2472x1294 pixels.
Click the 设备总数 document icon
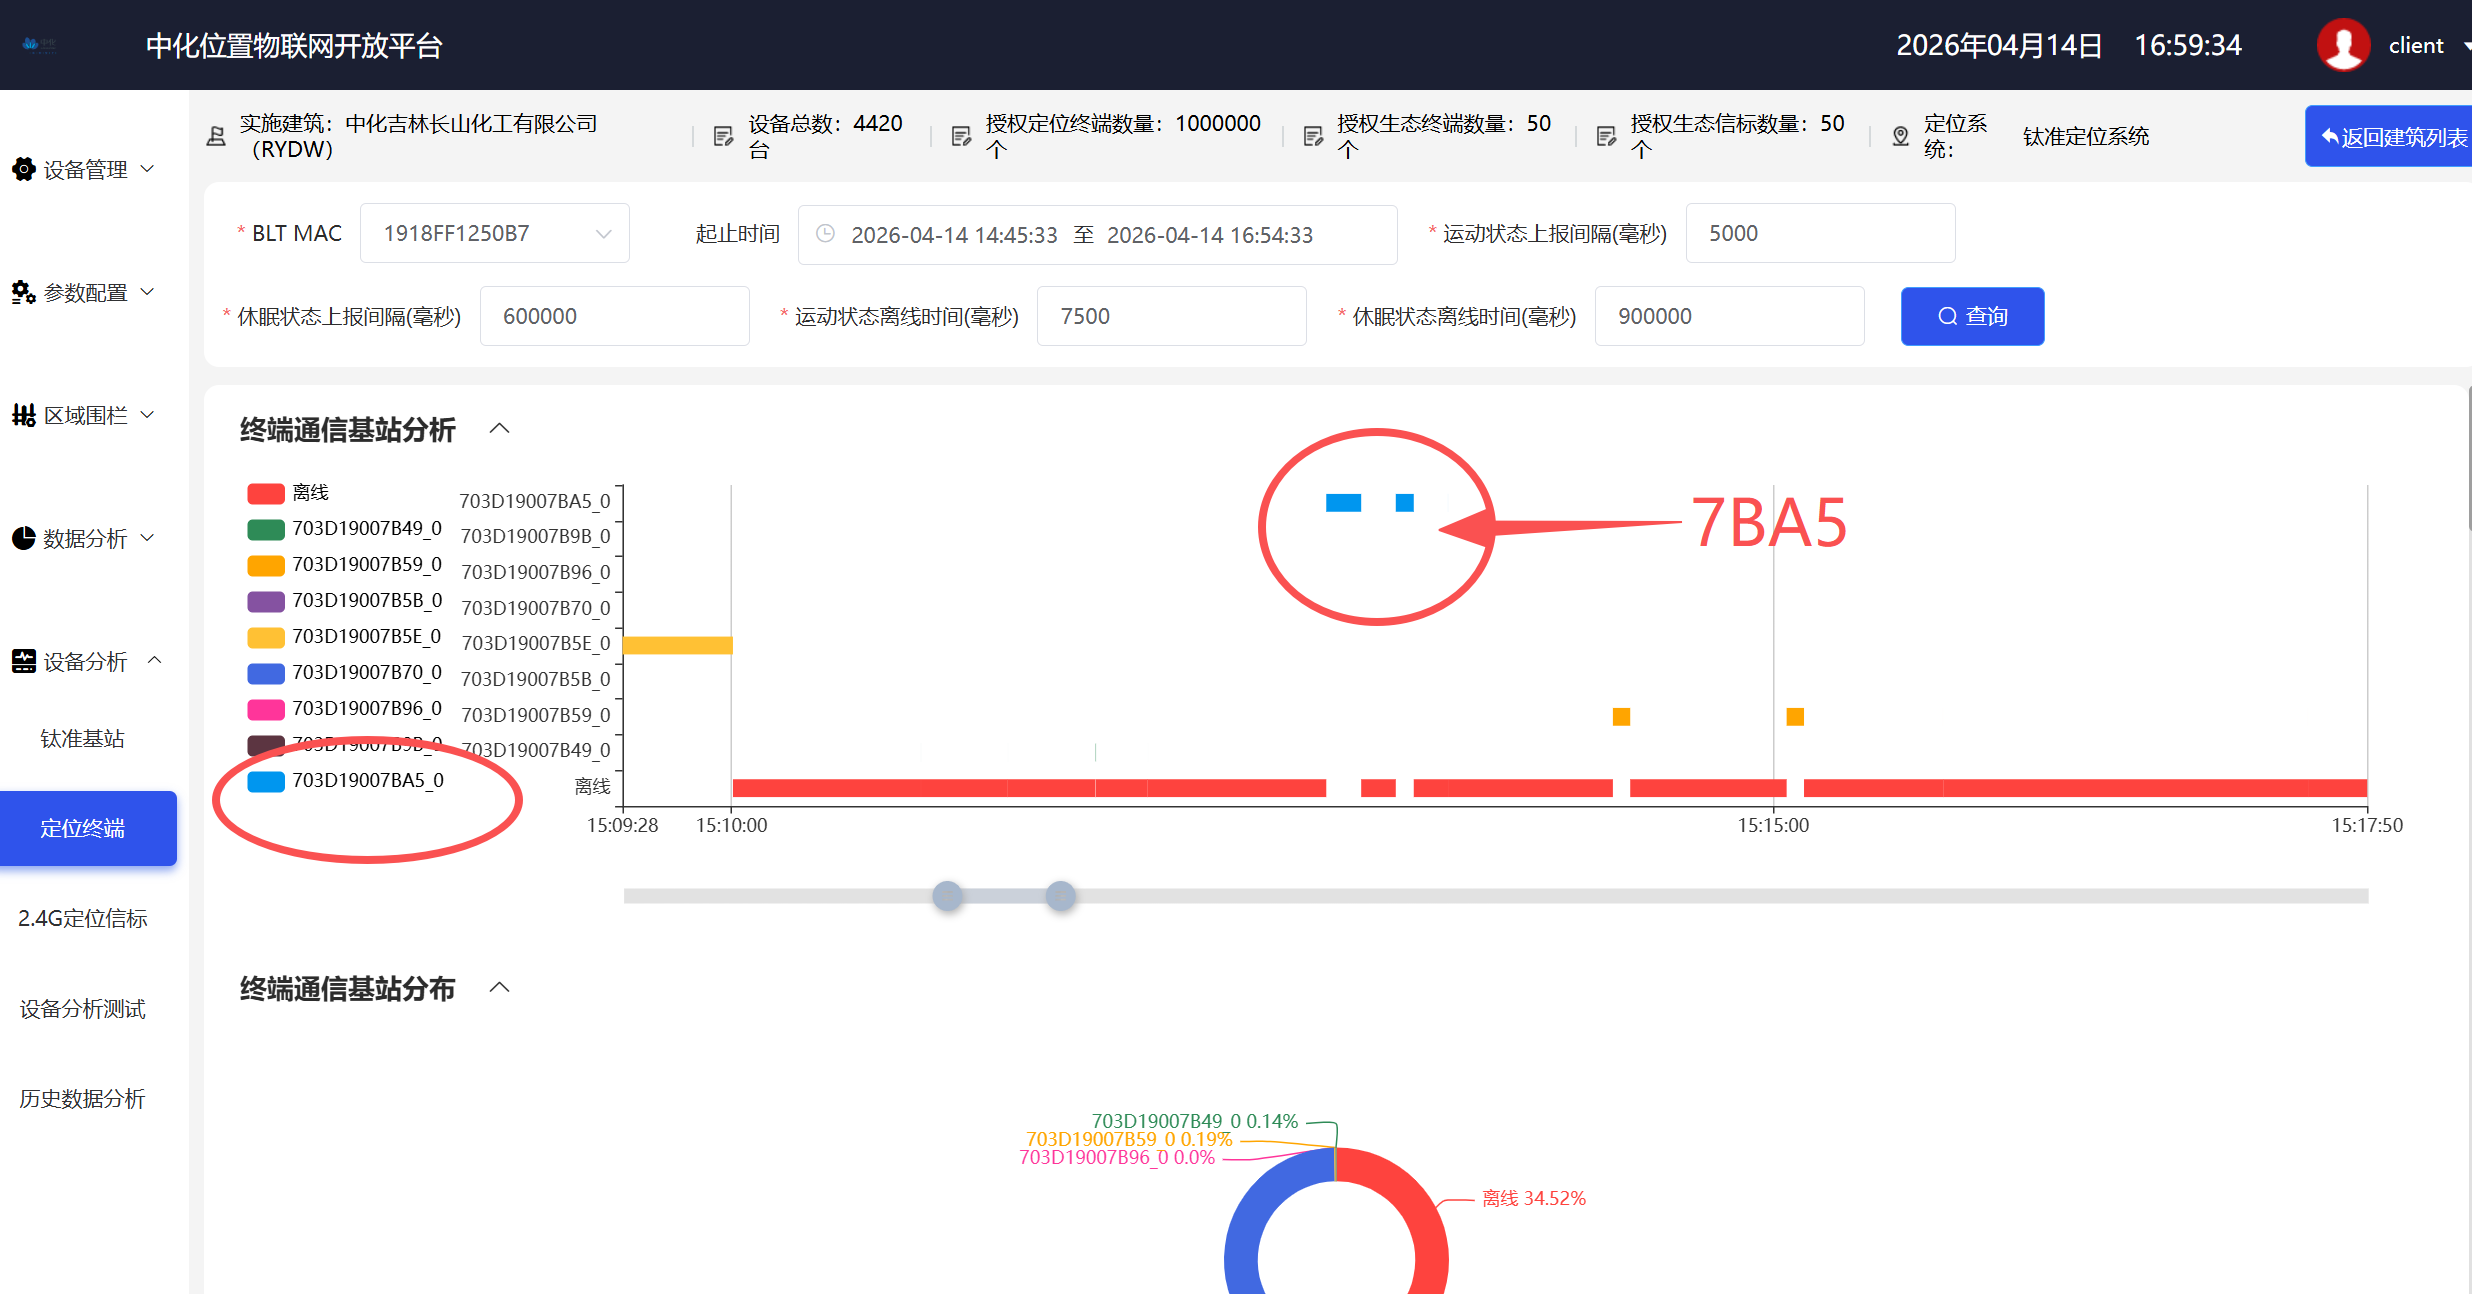[724, 136]
